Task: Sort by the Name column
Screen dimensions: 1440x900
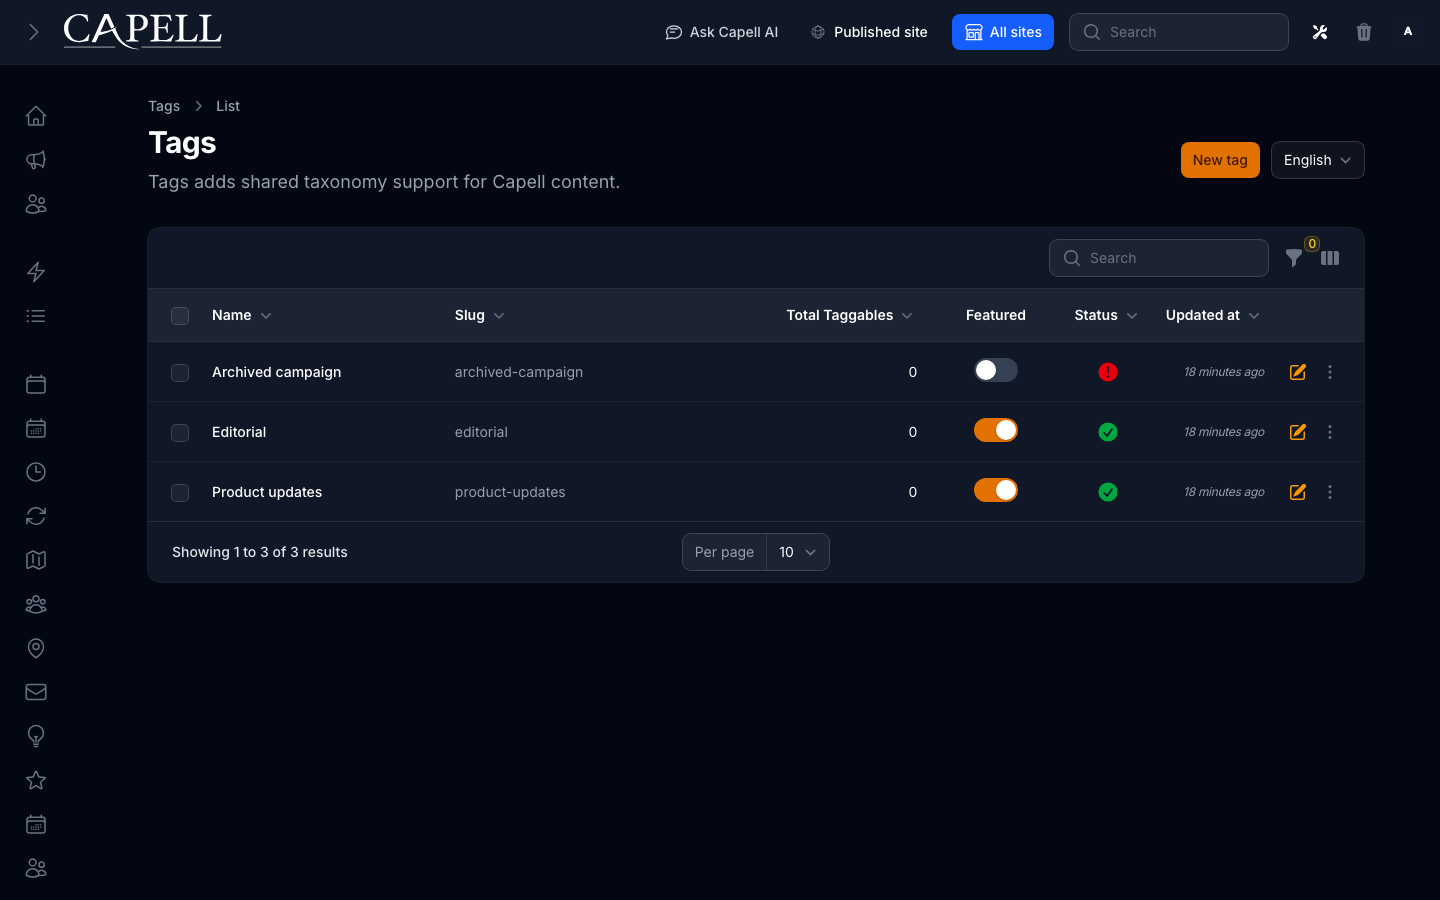Action: [241, 315]
